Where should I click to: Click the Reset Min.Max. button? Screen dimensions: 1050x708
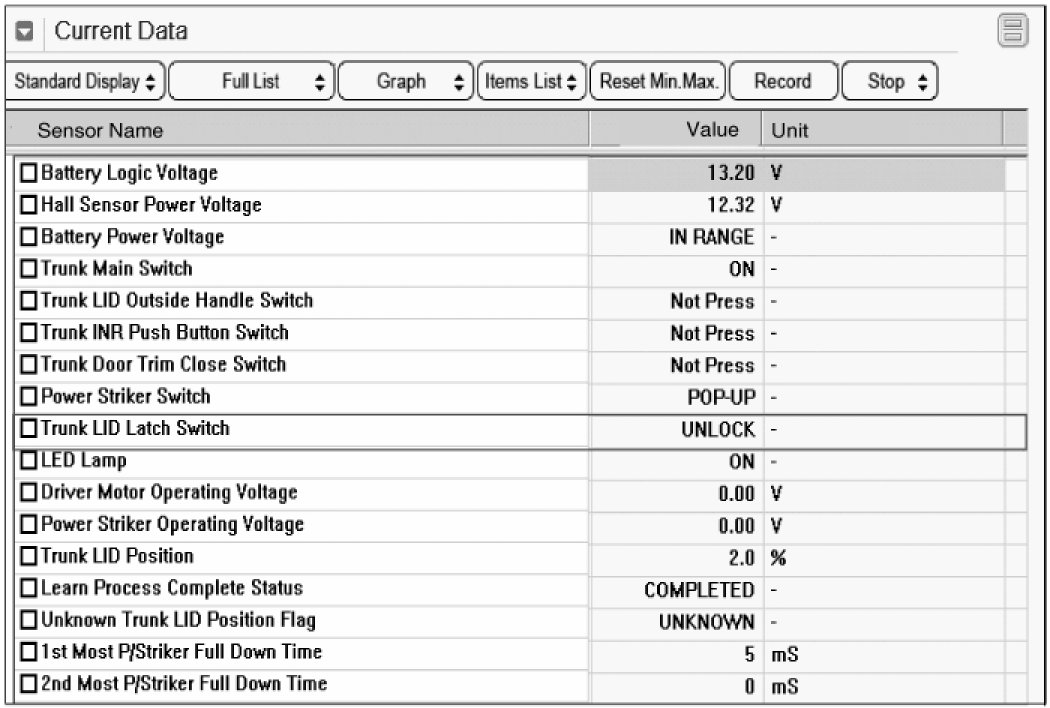tap(658, 82)
